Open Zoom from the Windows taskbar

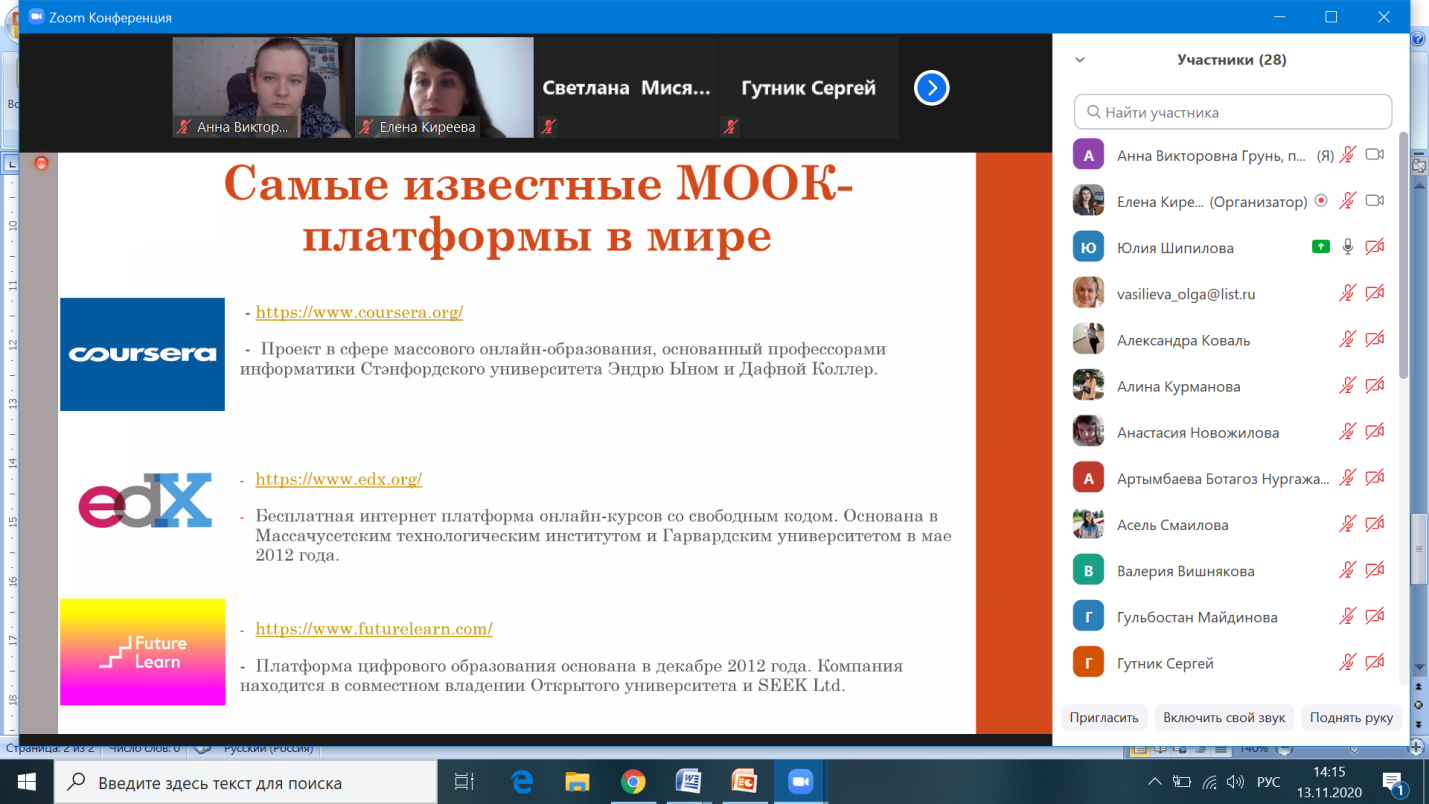(799, 782)
